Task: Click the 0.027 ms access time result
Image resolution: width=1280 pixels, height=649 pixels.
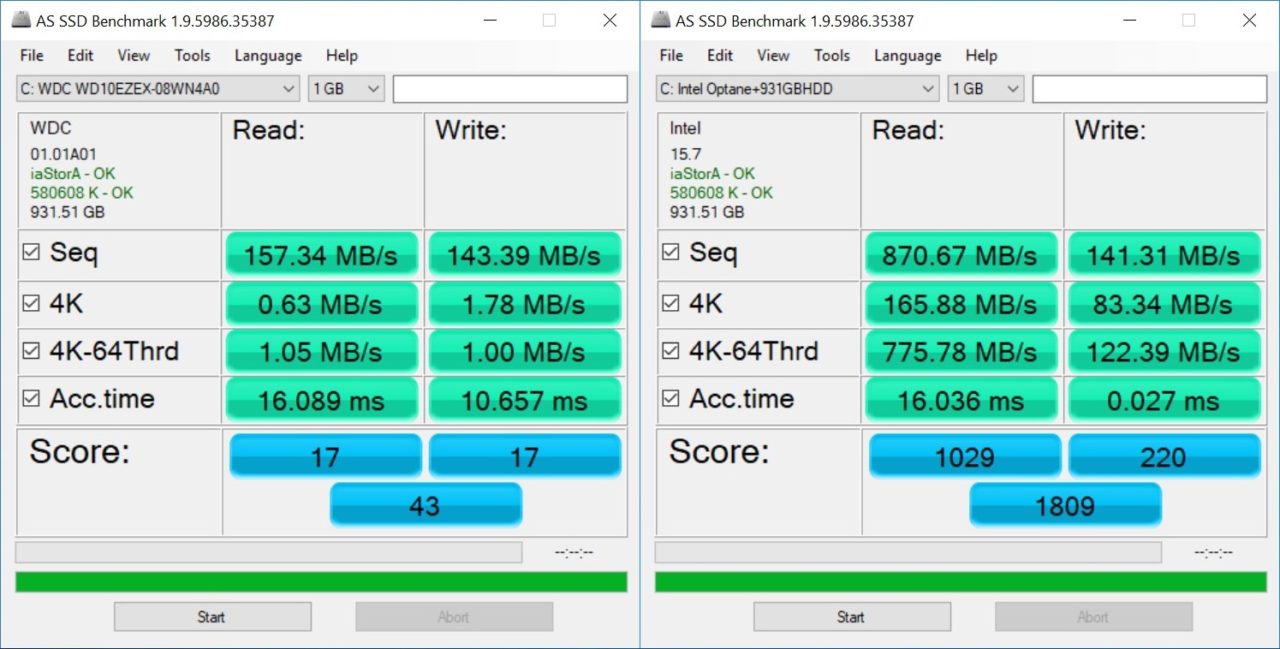Action: click(x=1165, y=400)
